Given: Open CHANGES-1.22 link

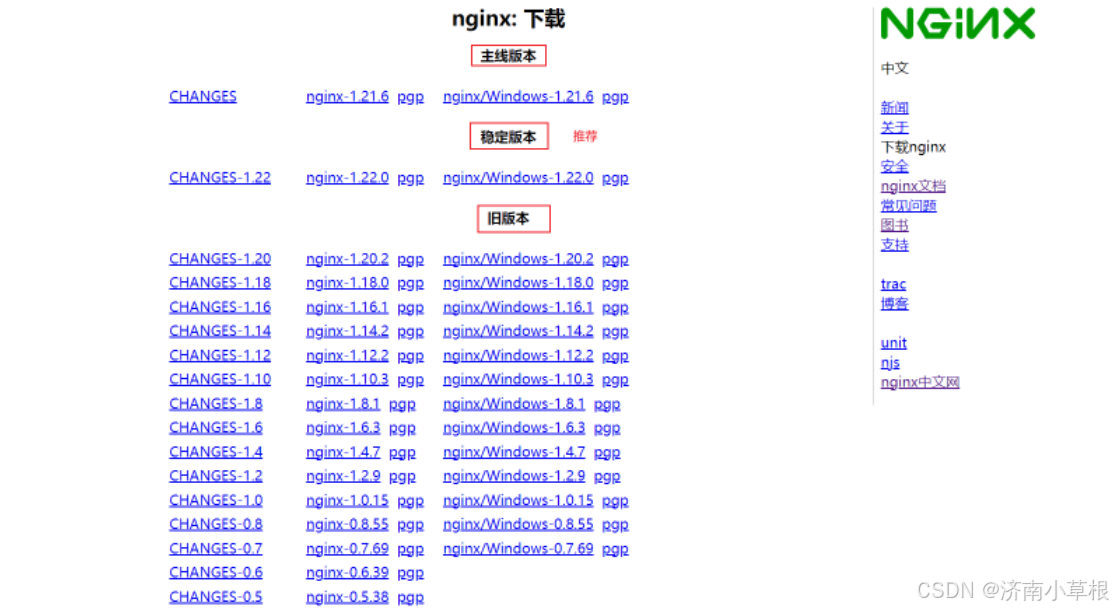Looking at the screenshot, I should click(220, 178).
